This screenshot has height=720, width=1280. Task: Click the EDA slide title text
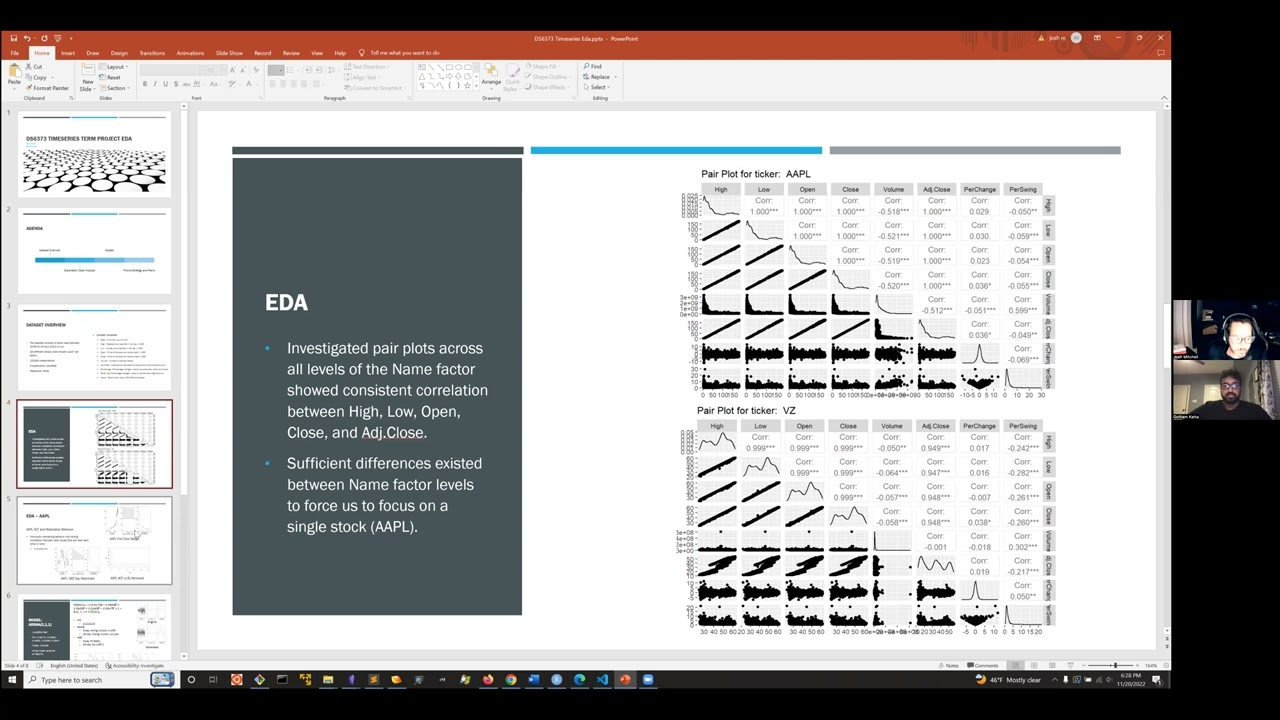pos(286,303)
